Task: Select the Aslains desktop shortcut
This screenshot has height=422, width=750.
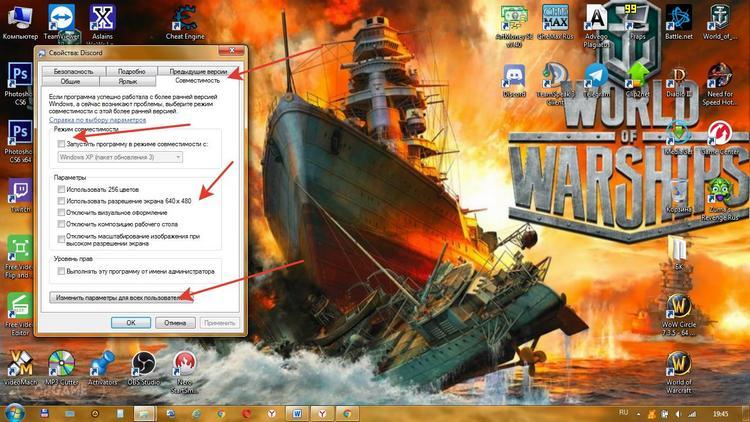Action: pos(102,22)
